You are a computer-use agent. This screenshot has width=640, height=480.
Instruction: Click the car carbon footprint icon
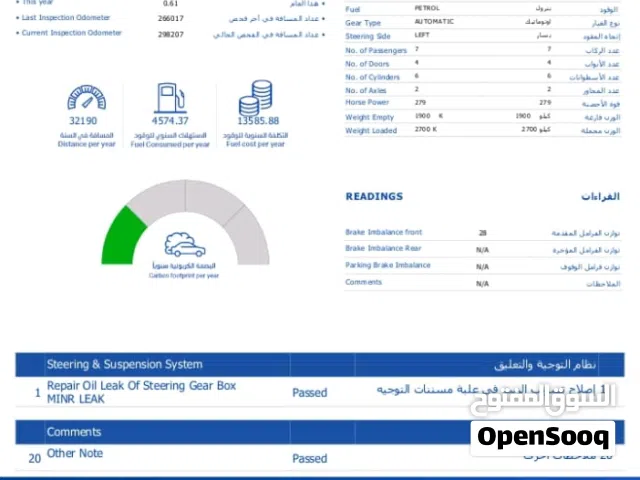[185, 244]
